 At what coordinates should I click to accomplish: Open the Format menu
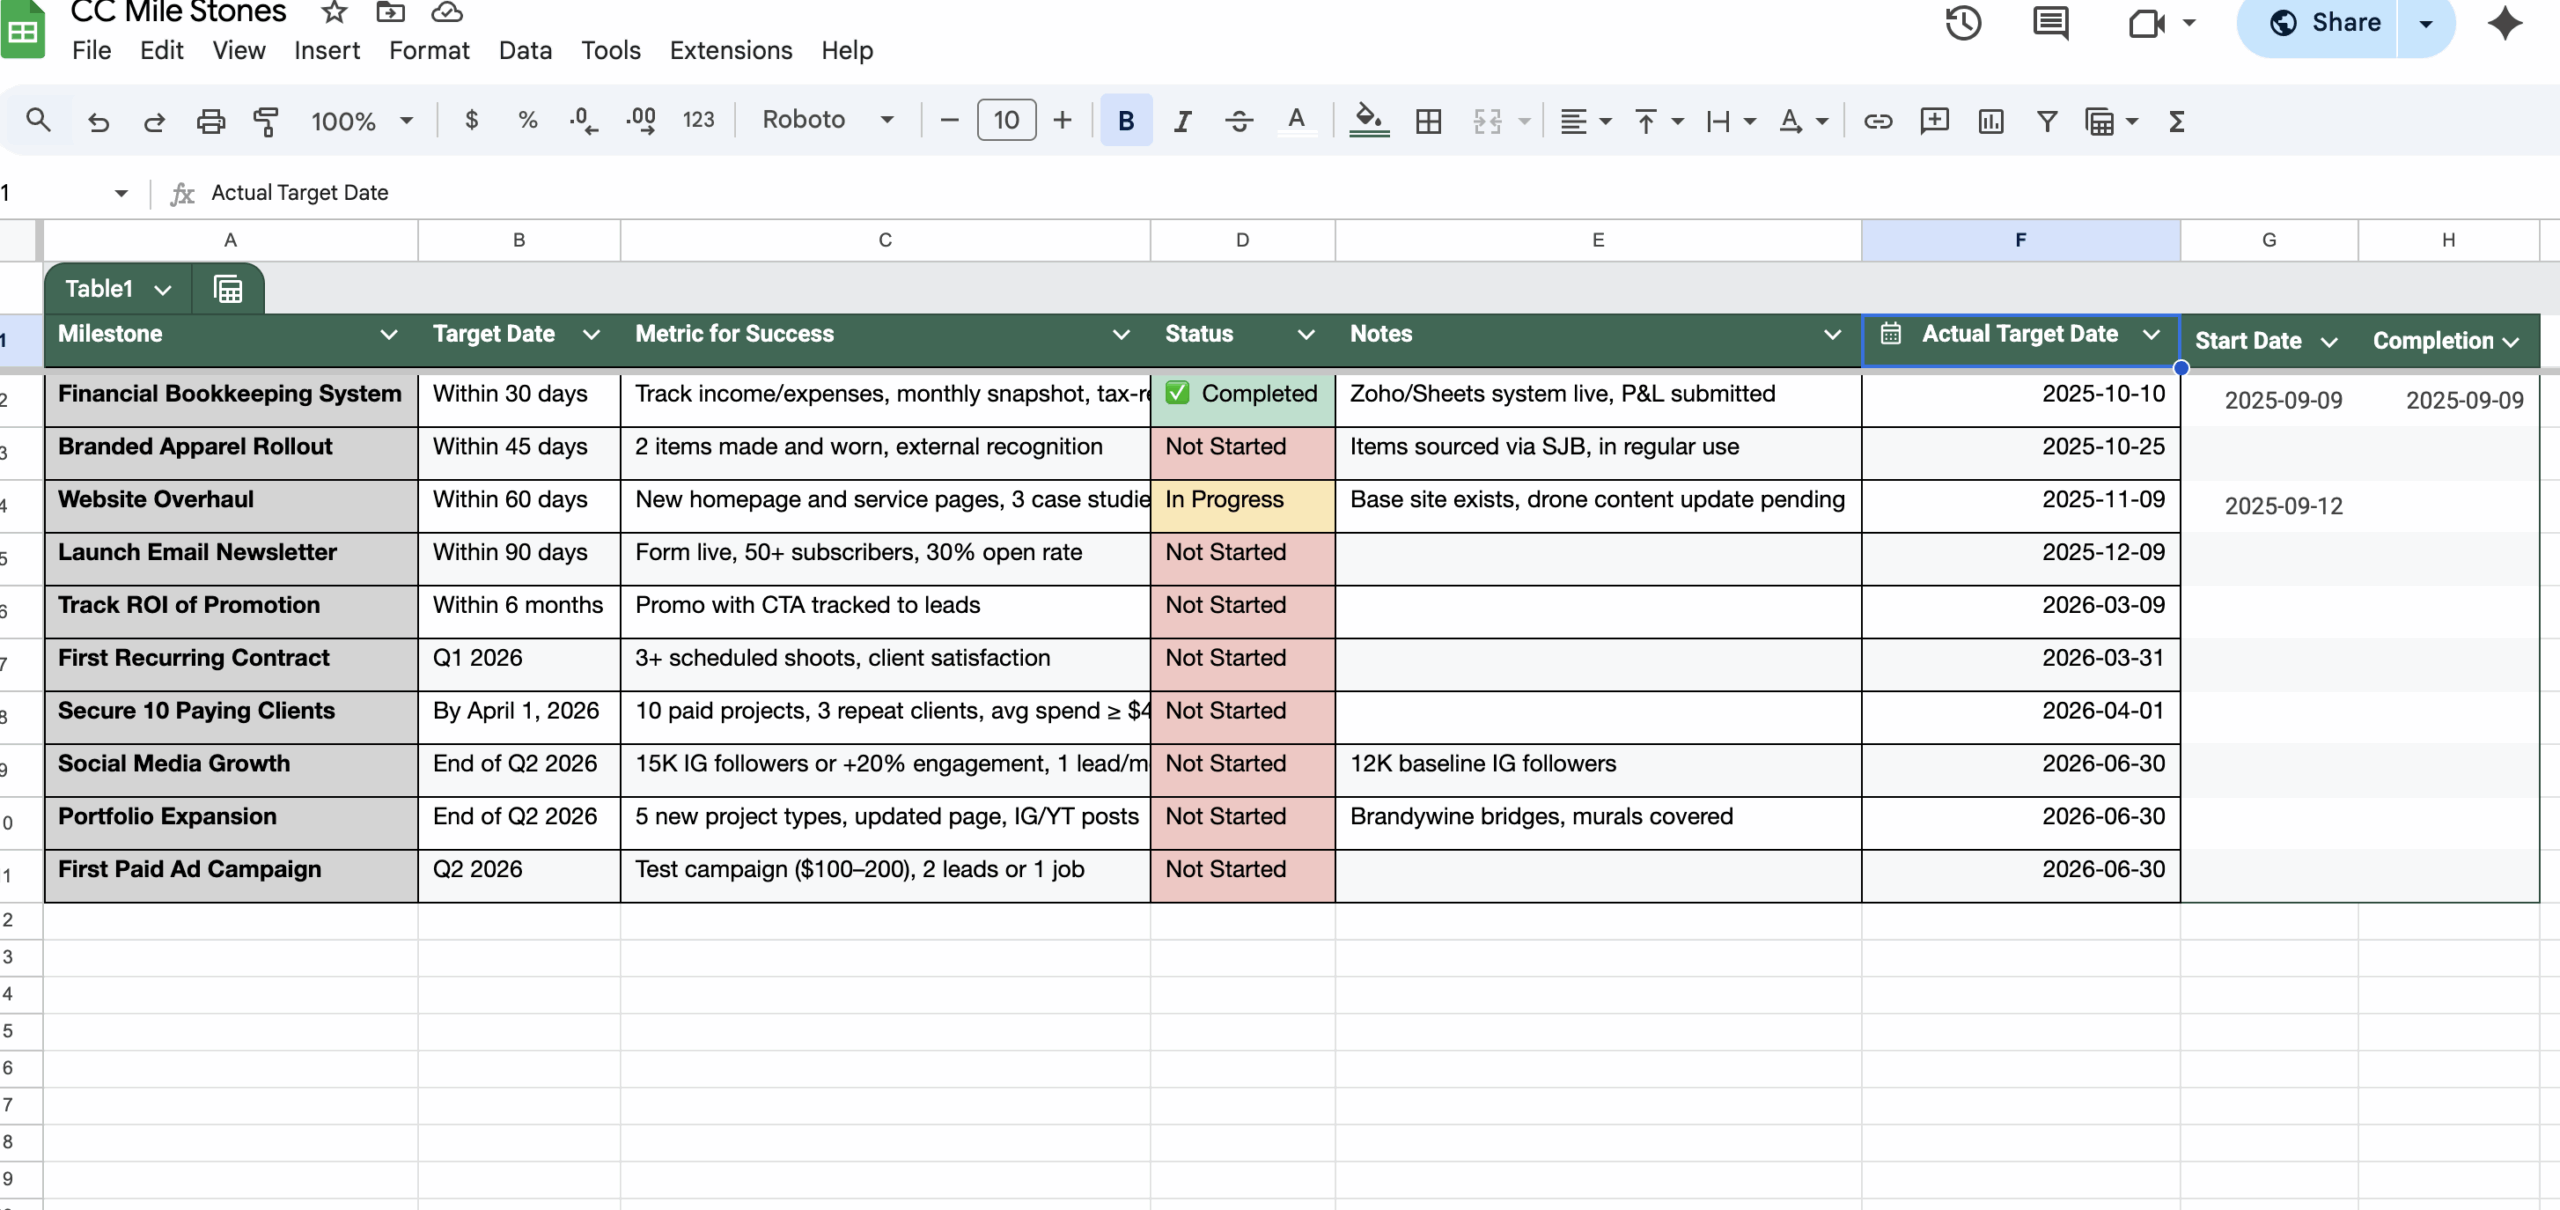[429, 50]
